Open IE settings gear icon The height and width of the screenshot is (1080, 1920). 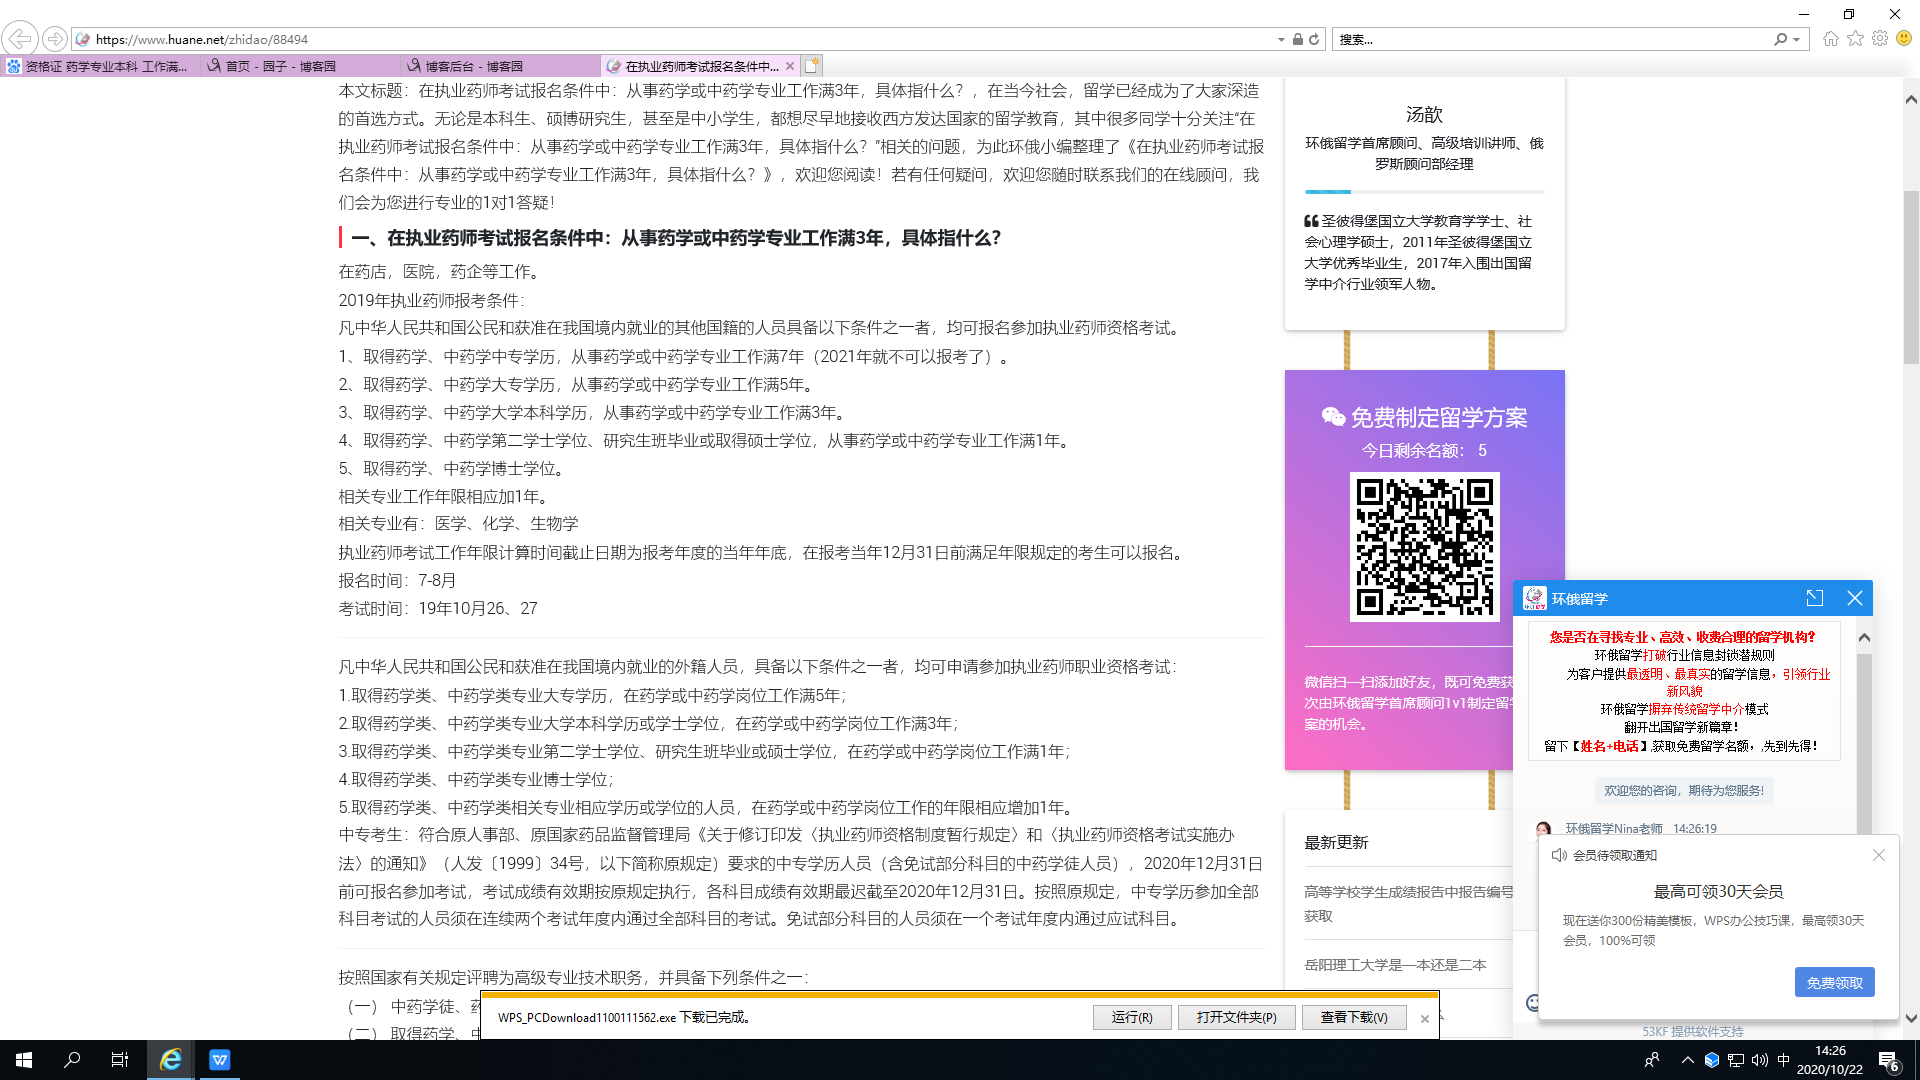pyautogui.click(x=1880, y=39)
